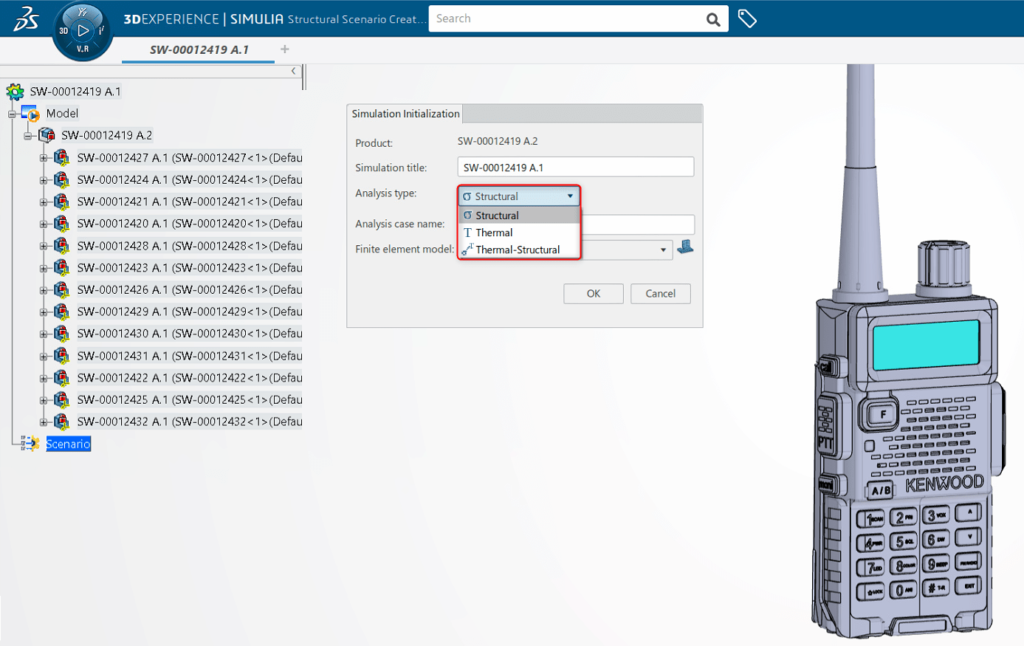Click the SW-00012419 A.2 product icon
Image resolution: width=1024 pixels, height=646 pixels.
[x=46, y=135]
